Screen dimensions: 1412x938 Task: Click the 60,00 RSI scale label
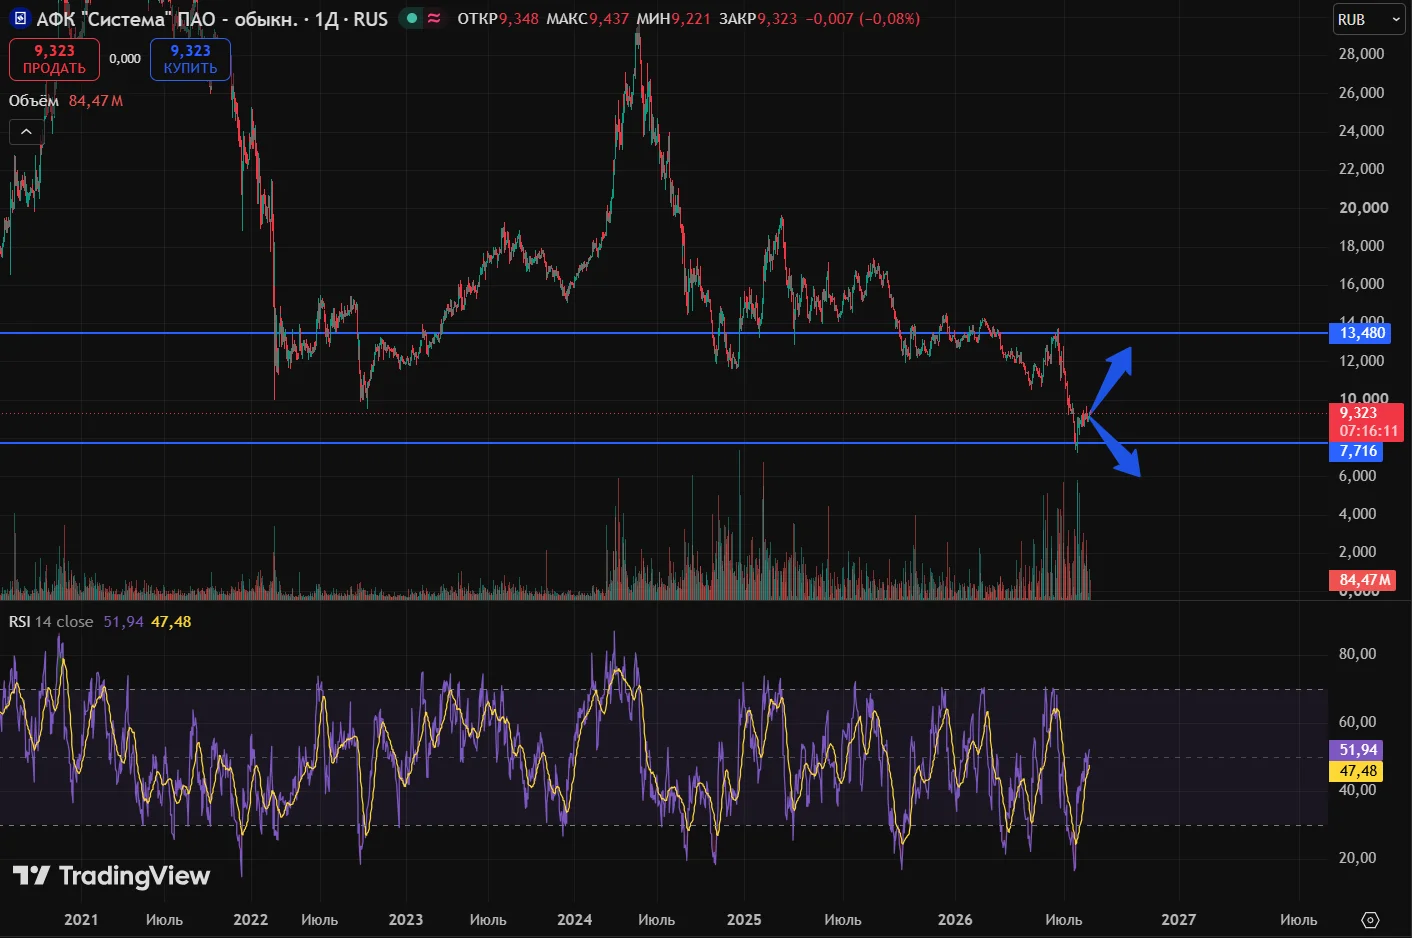pyautogui.click(x=1357, y=722)
